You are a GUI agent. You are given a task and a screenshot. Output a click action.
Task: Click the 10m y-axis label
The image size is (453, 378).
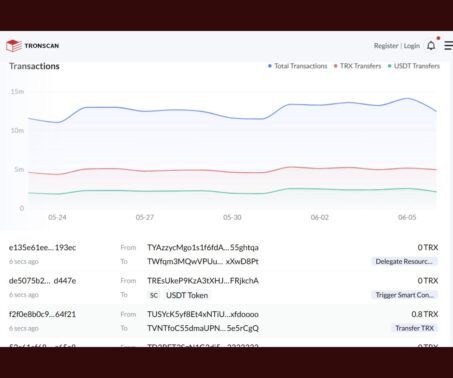pos(17,130)
